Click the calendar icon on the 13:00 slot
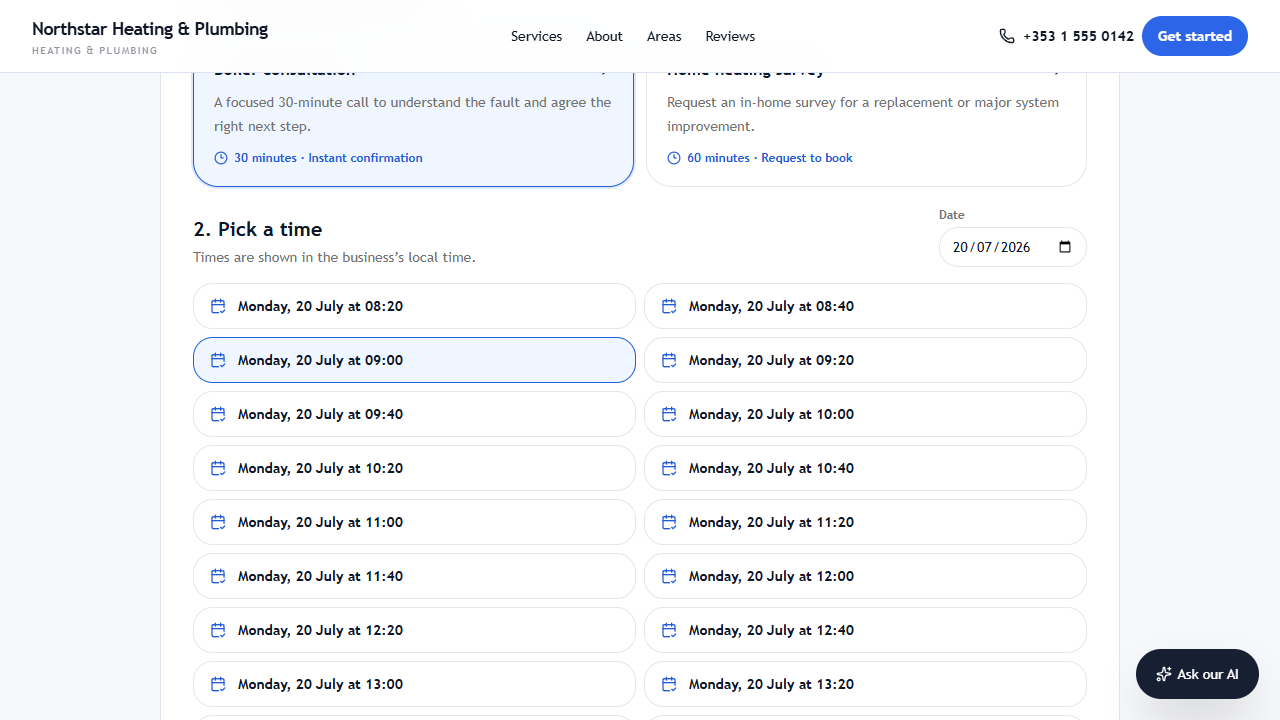1280x720 pixels. pyautogui.click(x=218, y=684)
